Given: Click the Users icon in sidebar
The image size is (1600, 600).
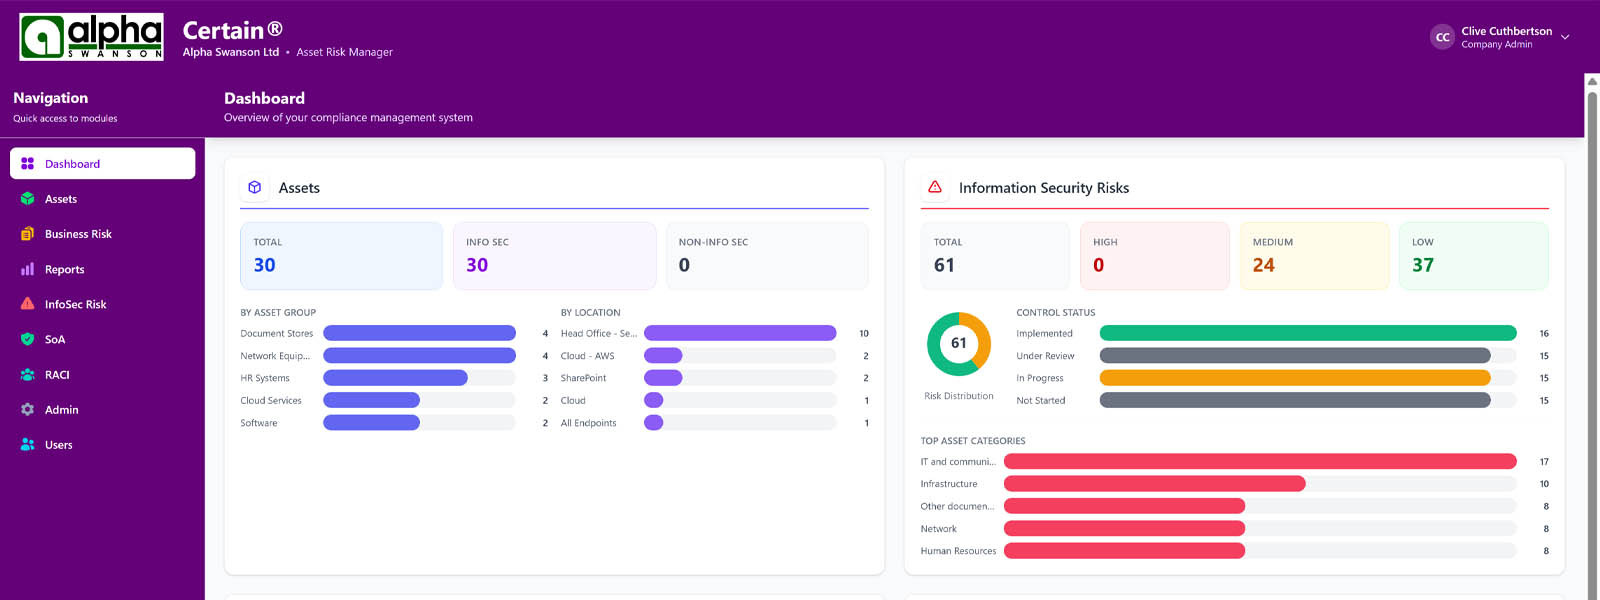Looking at the screenshot, I should tap(28, 445).
